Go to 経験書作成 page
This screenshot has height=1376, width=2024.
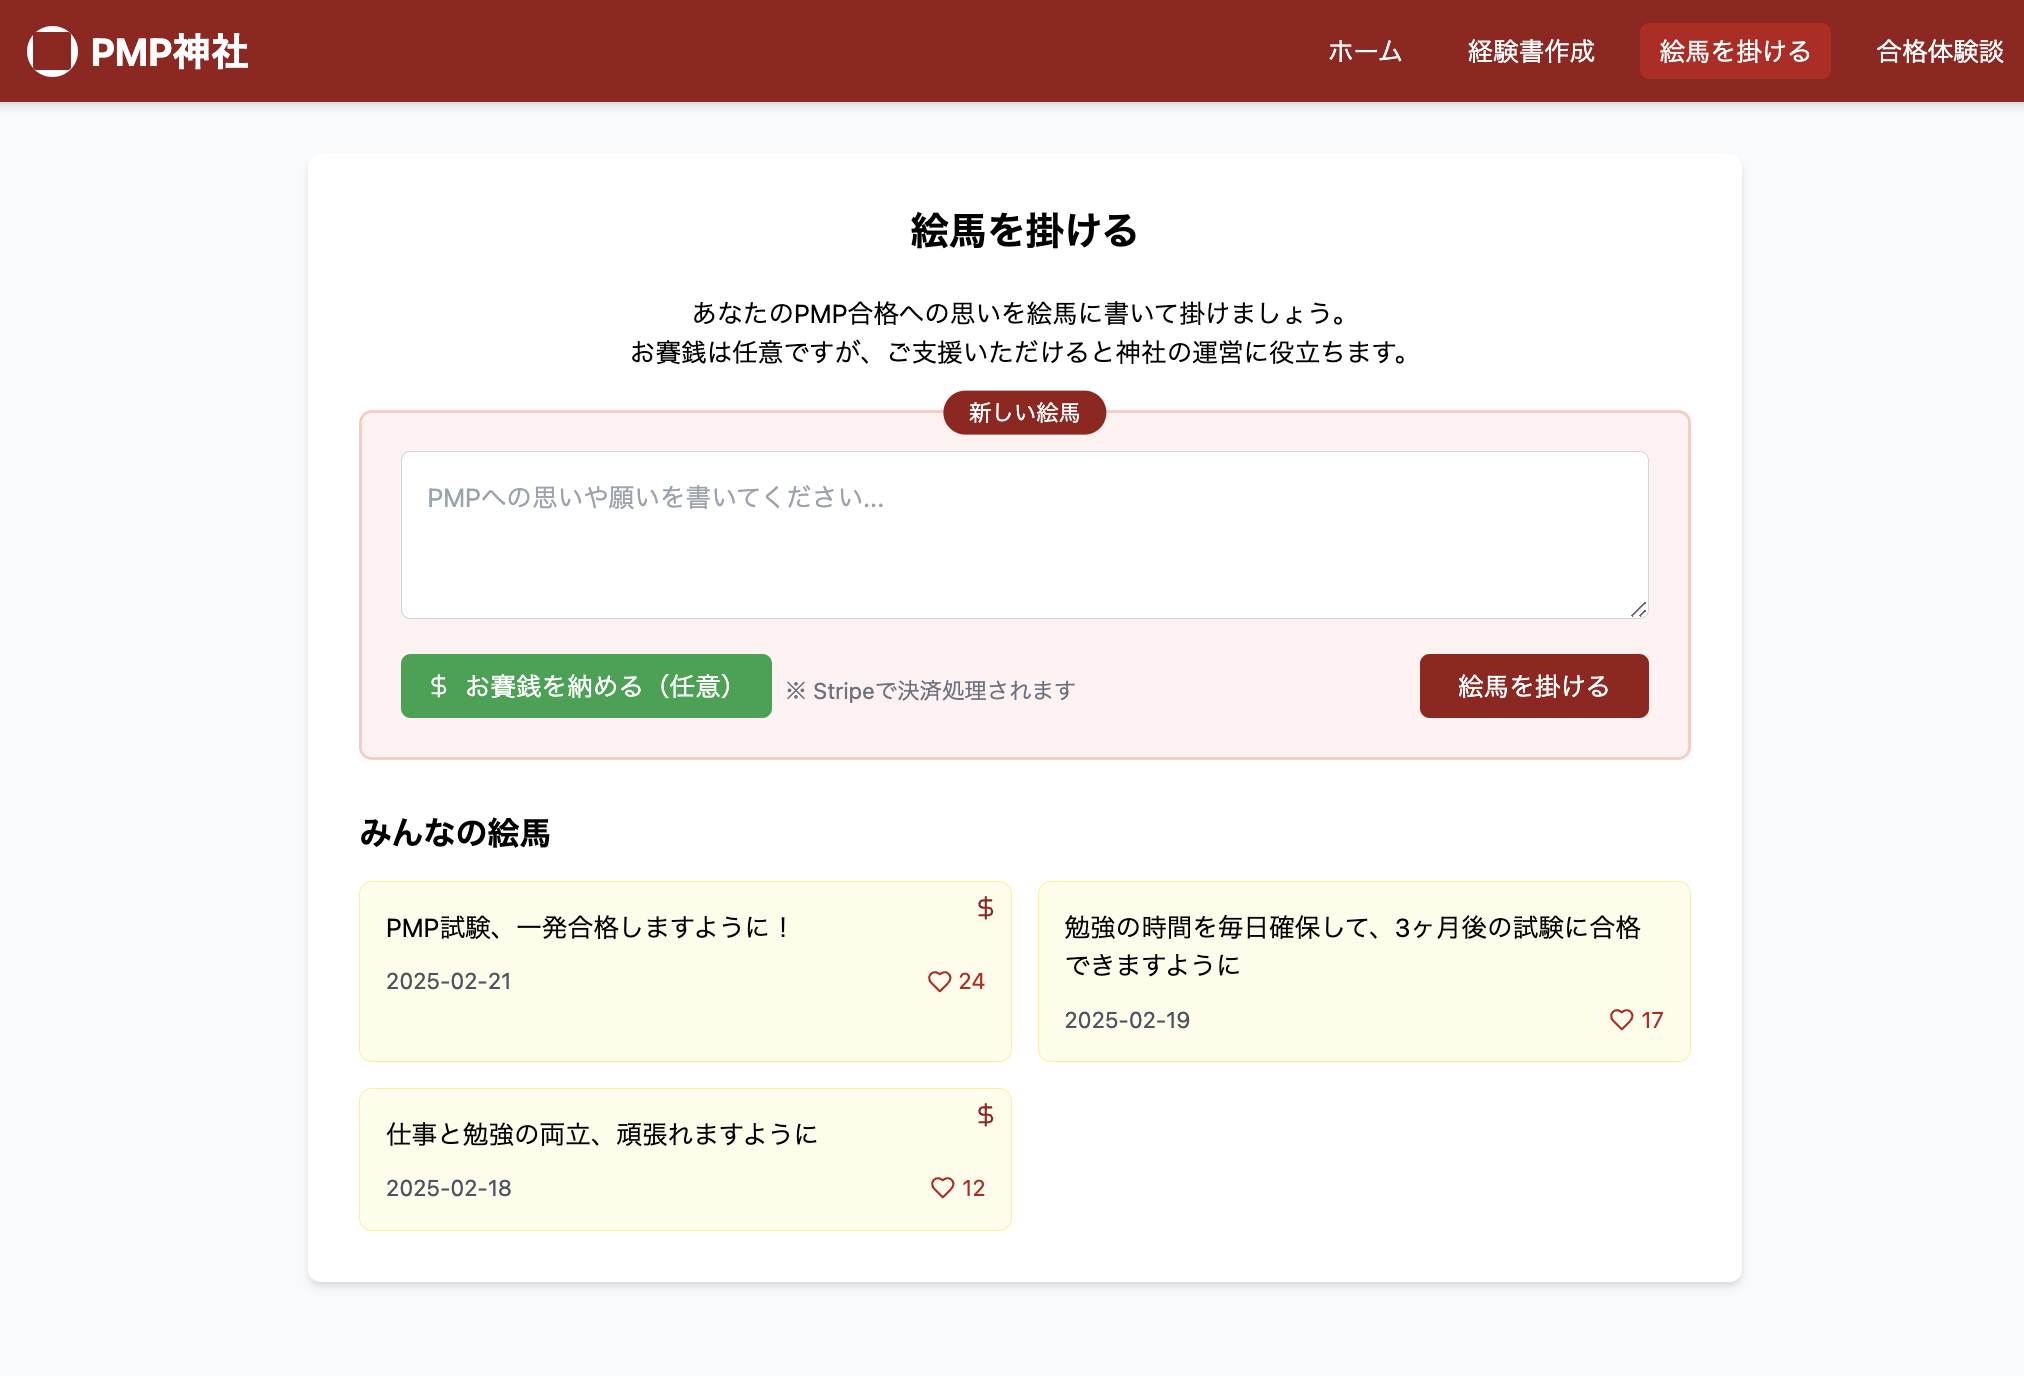pos(1530,51)
